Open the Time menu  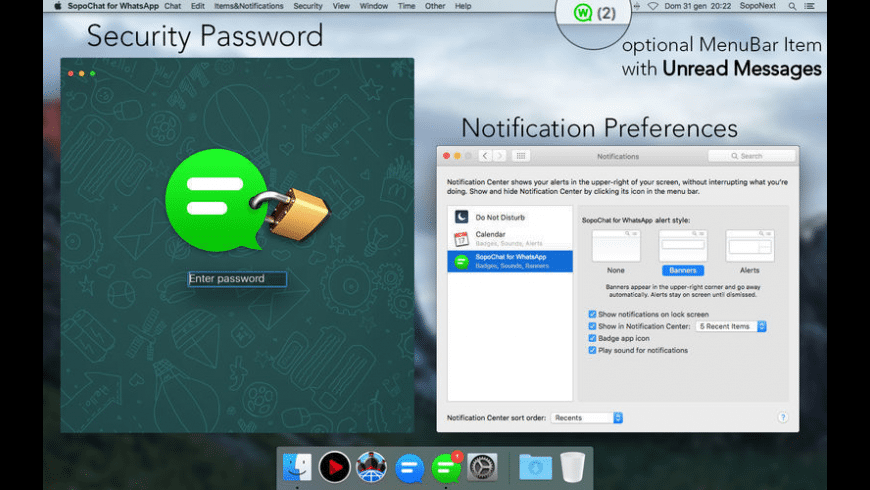click(x=406, y=6)
